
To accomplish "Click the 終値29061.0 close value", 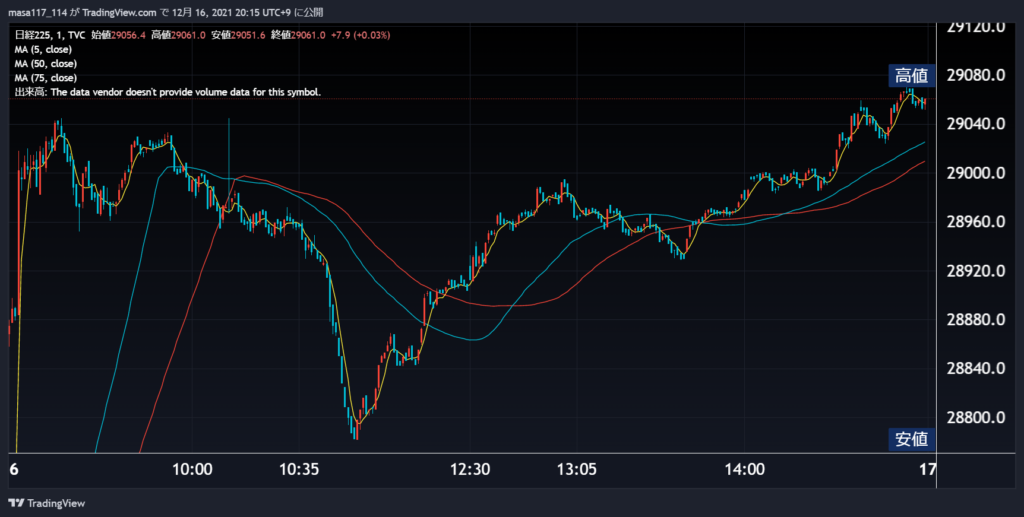I will 297,35.
